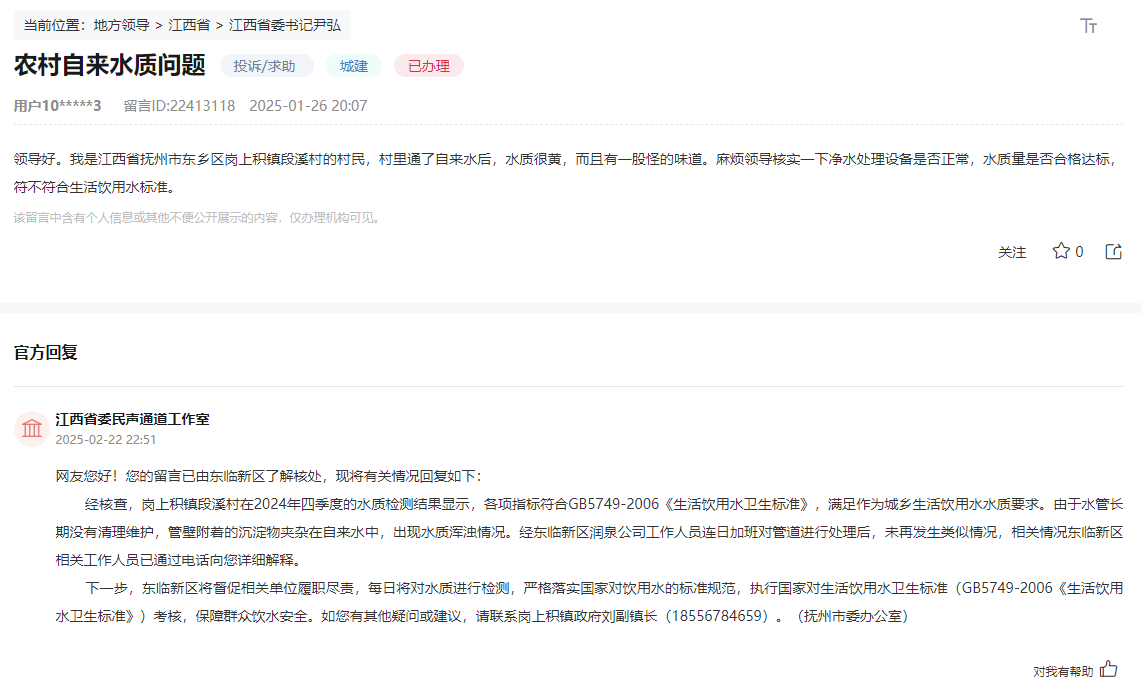Viewport: 1142px width, 698px height.
Task: Star this message to favorite it
Action: (x=1061, y=252)
